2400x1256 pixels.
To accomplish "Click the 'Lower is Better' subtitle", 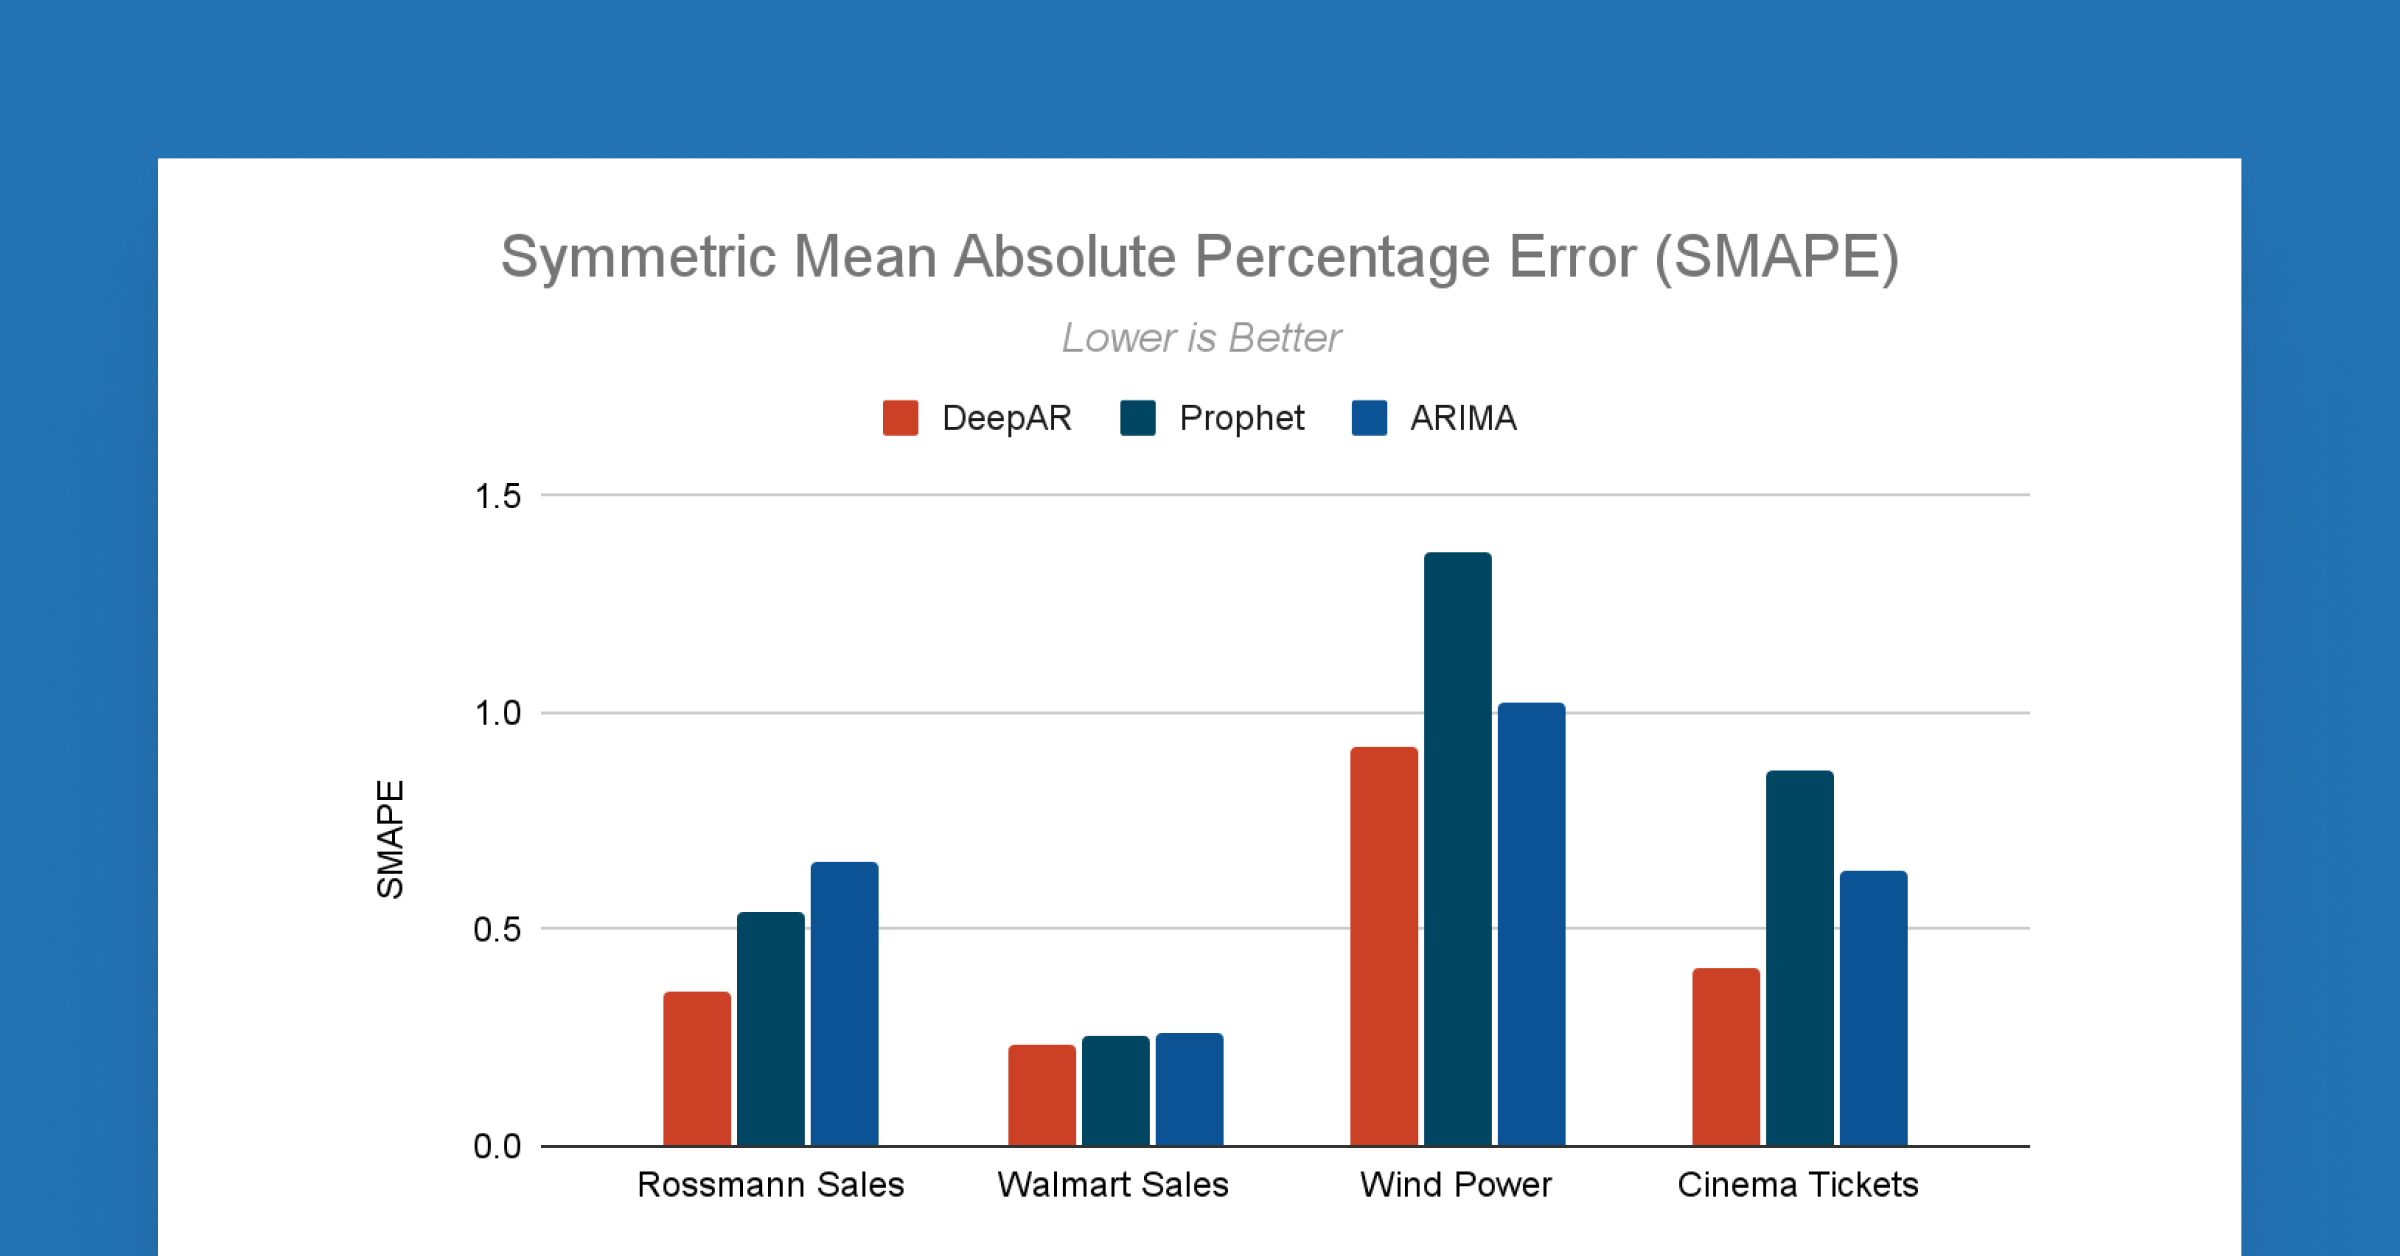I will coord(1200,338).
